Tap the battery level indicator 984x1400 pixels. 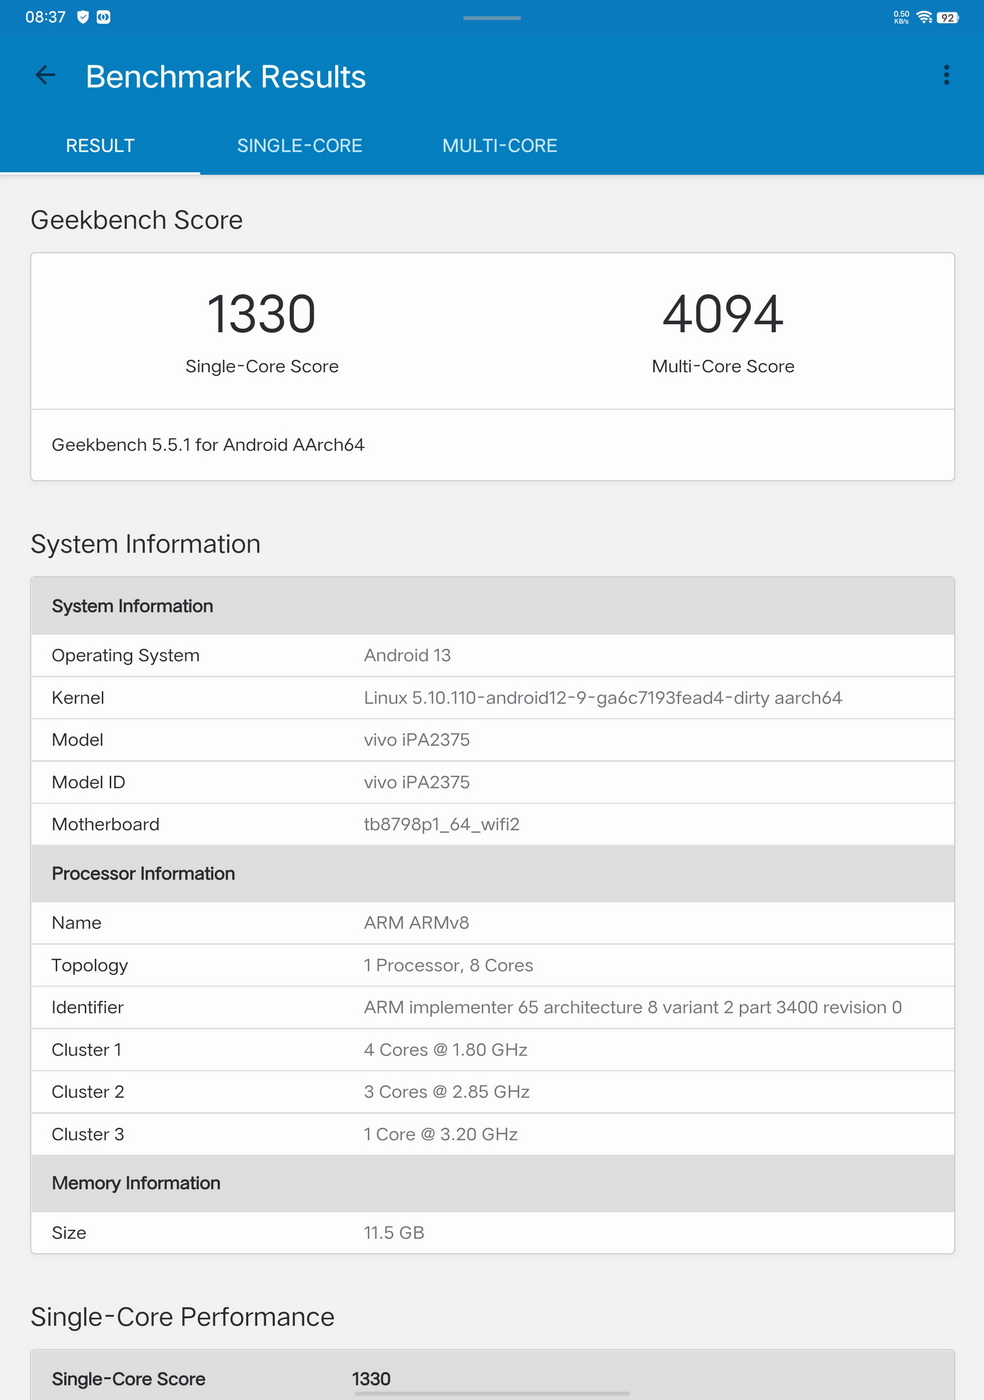point(947,17)
